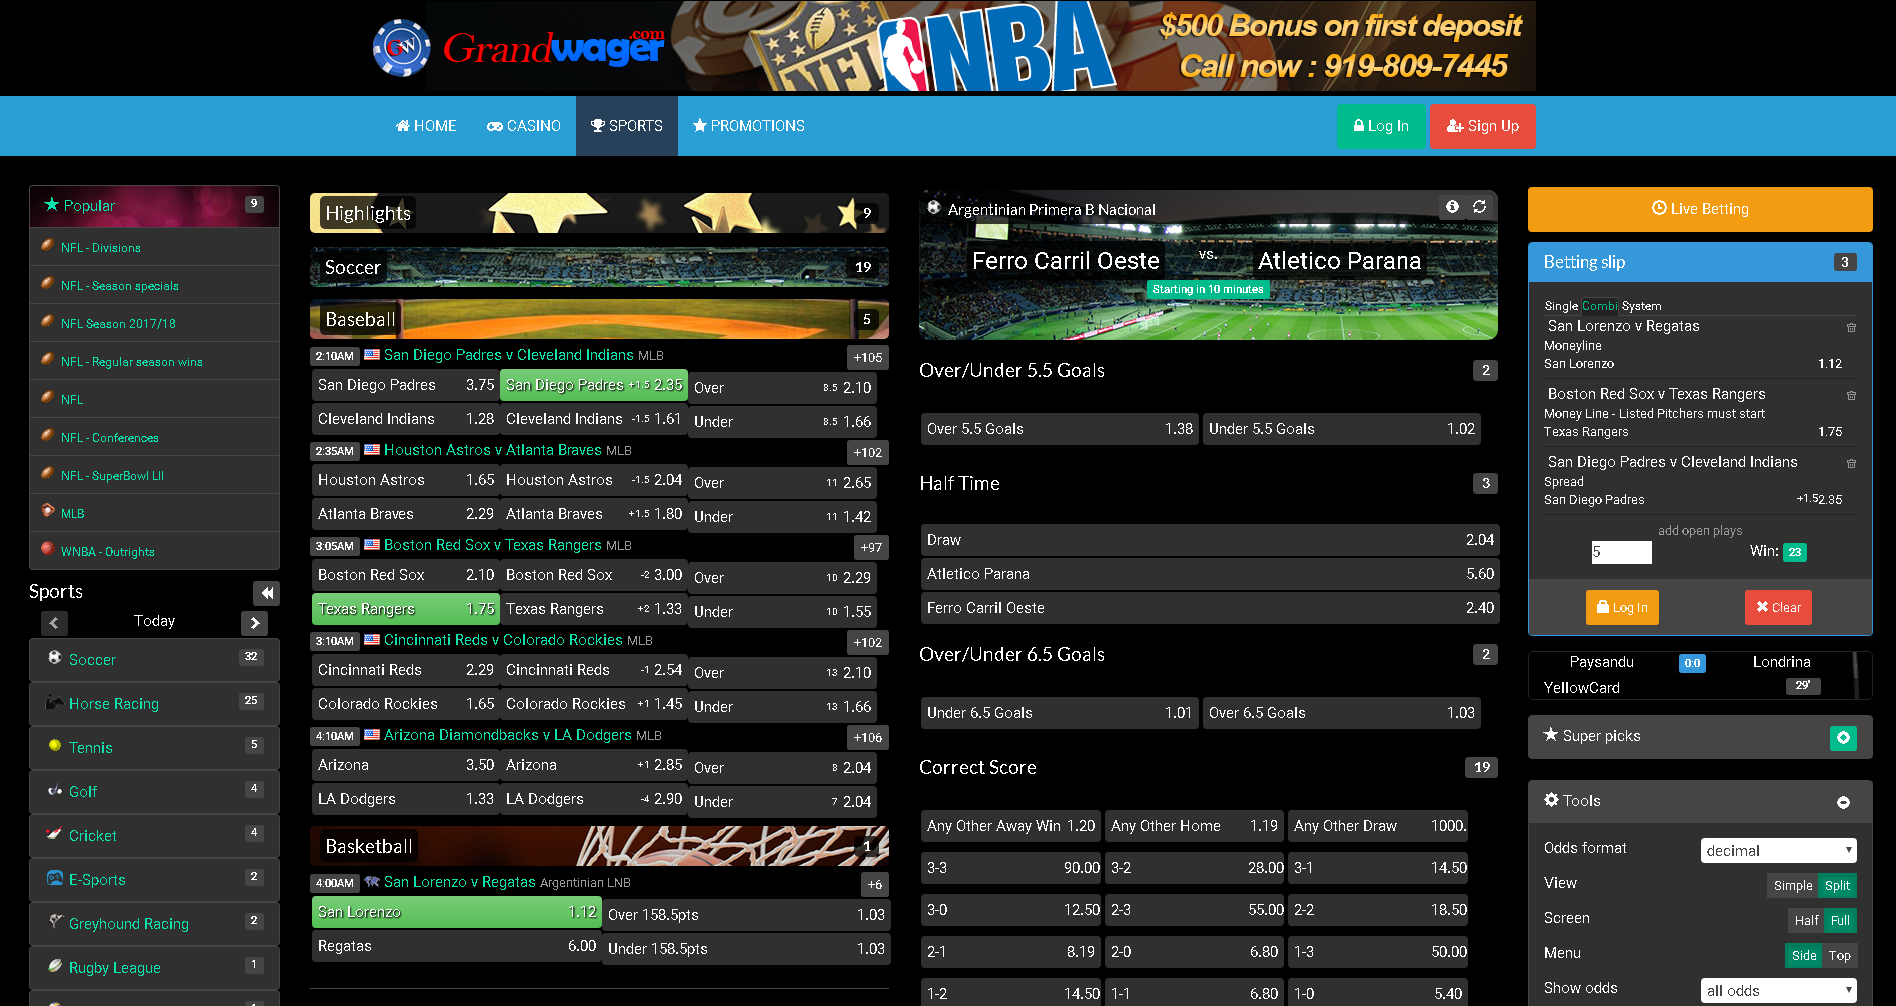Select Golf in the sports list
The image size is (1896, 1006).
pyautogui.click(x=154, y=791)
